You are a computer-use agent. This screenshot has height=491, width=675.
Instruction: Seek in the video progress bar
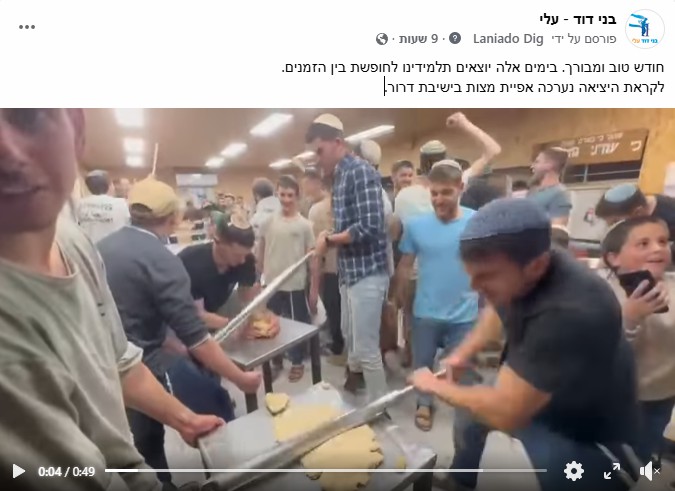click(326, 471)
